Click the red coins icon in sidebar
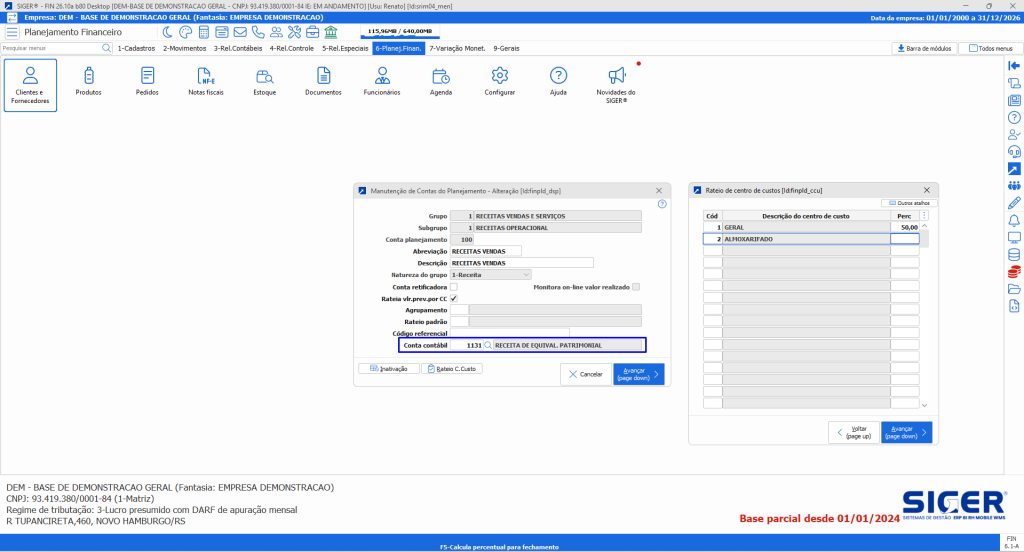The image size is (1024, 552). point(1014,272)
